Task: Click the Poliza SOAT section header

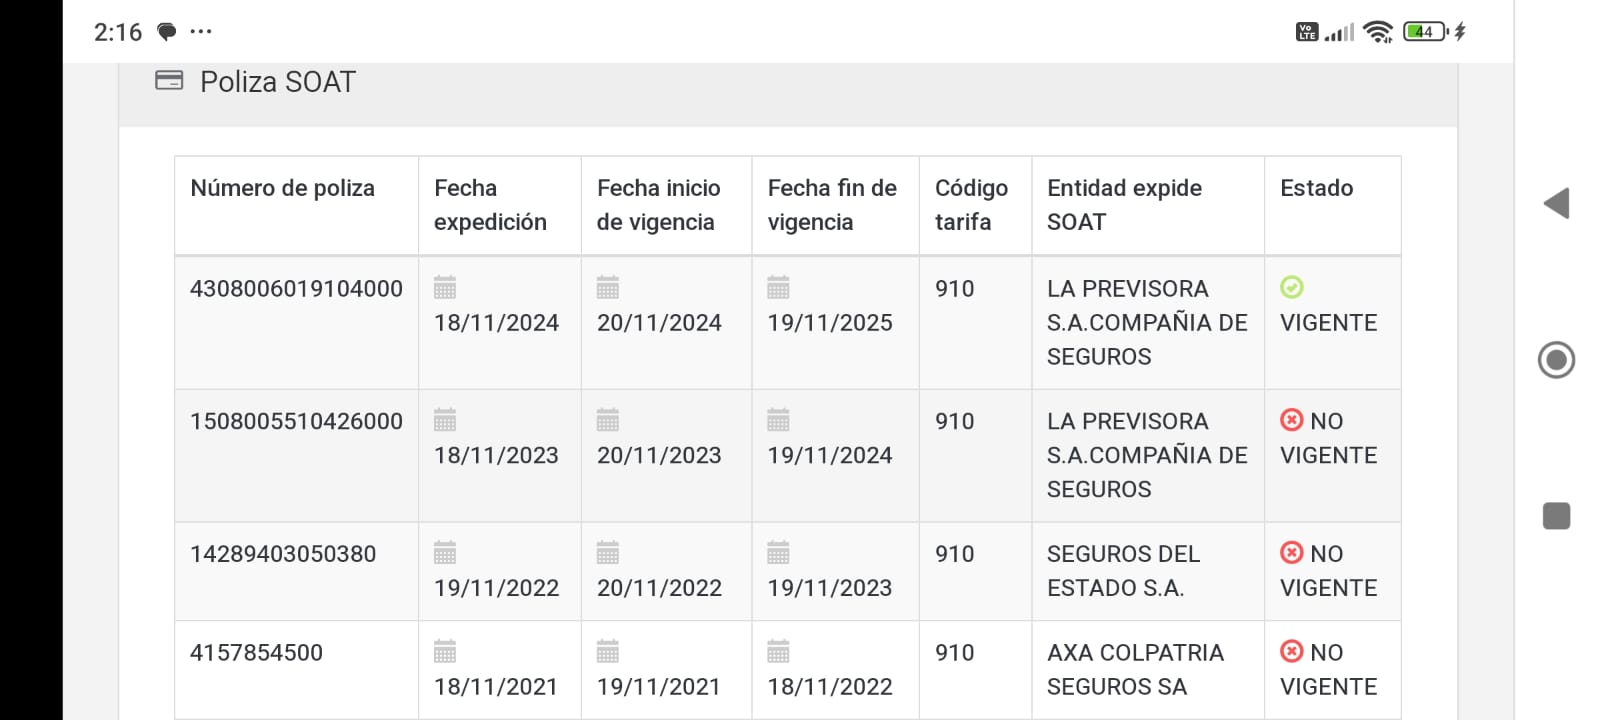Action: [x=278, y=82]
